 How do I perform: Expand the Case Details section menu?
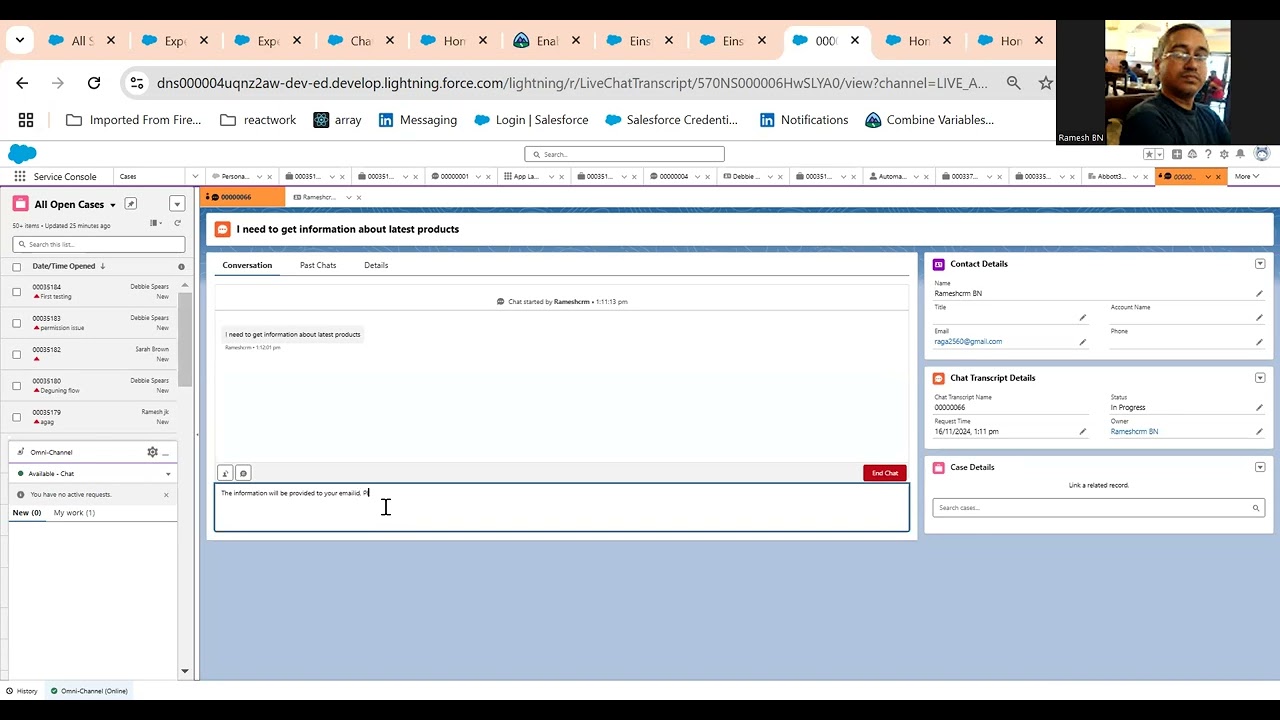(1260, 467)
